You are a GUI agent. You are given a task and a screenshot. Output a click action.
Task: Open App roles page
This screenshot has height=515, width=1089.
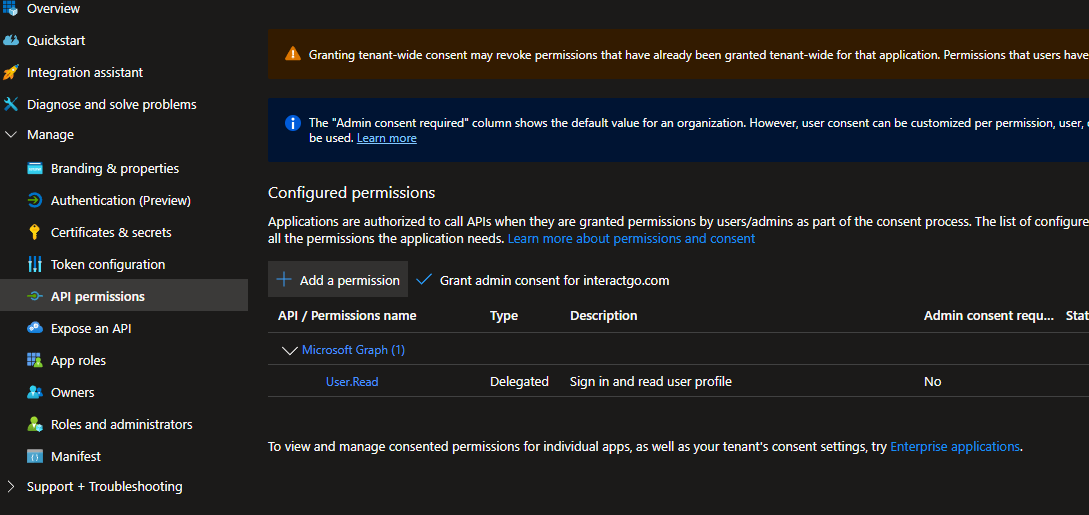(78, 360)
